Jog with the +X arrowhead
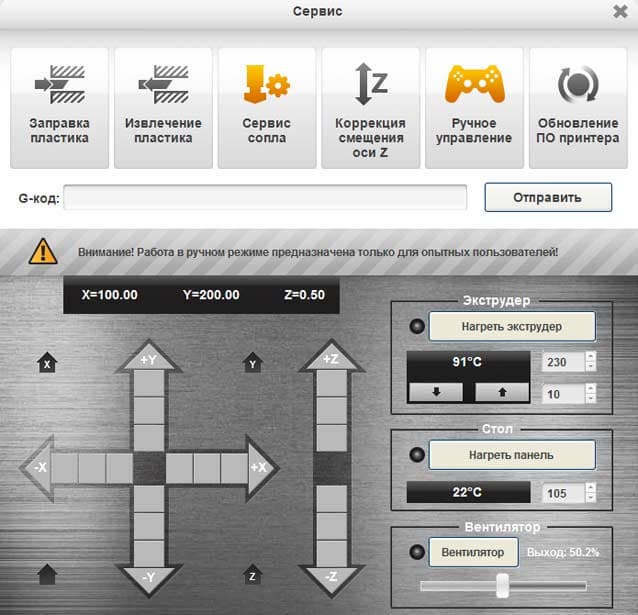 262,468
